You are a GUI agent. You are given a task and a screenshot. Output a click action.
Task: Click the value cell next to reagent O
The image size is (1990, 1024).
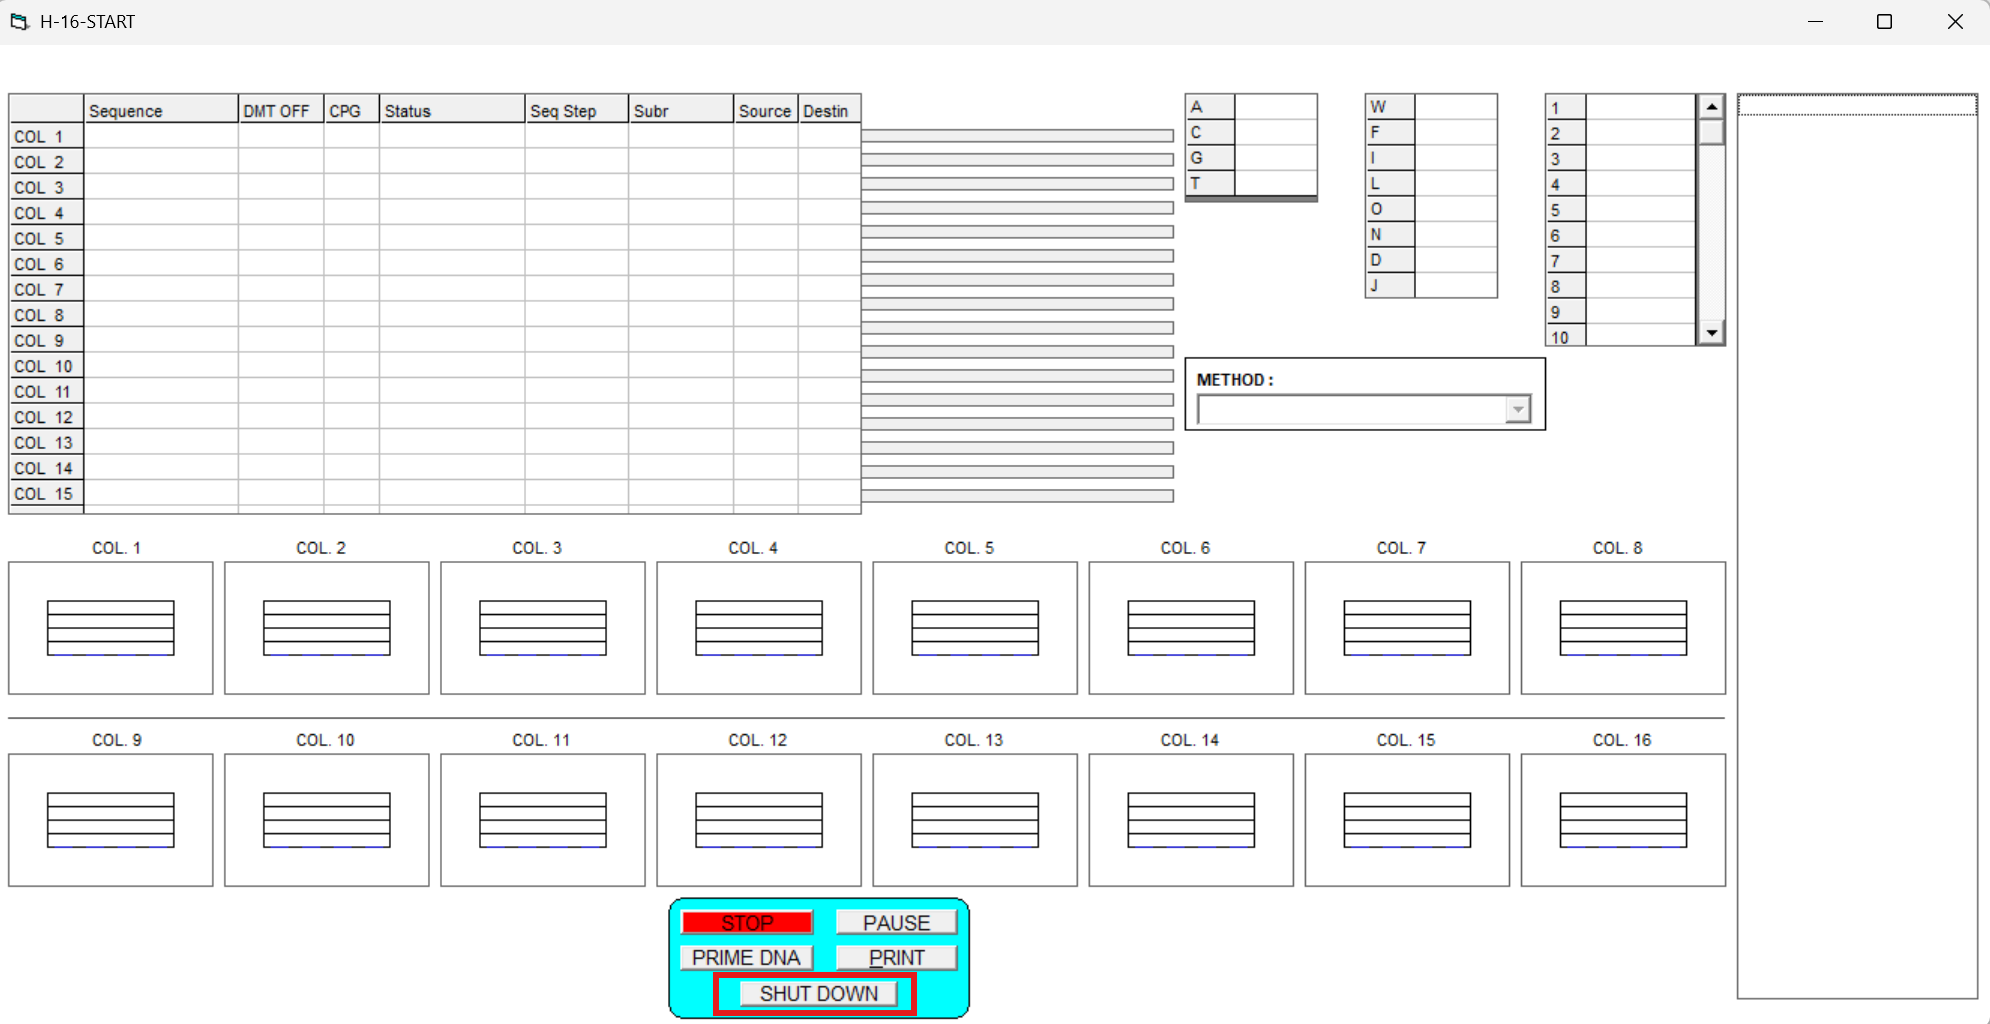coord(1455,208)
